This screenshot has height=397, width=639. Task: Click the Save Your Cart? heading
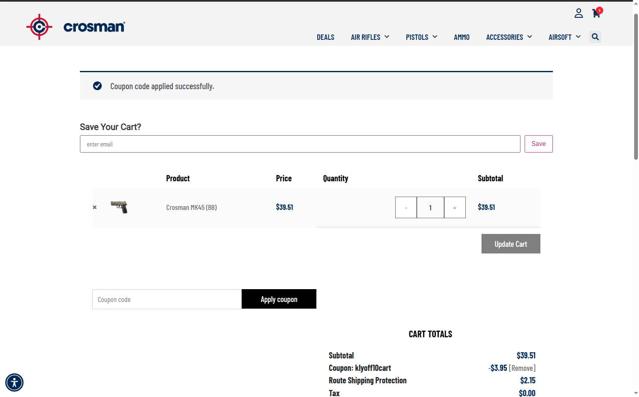[110, 127]
